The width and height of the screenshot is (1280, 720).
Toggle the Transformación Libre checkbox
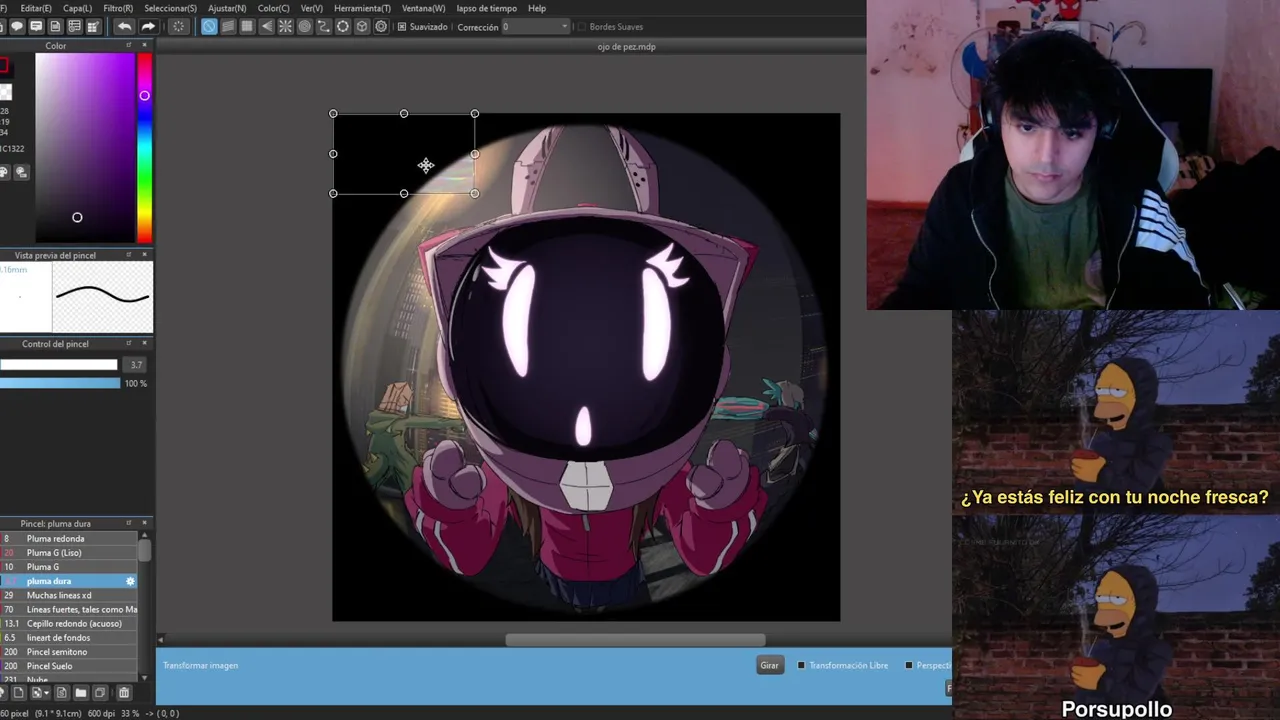point(801,665)
